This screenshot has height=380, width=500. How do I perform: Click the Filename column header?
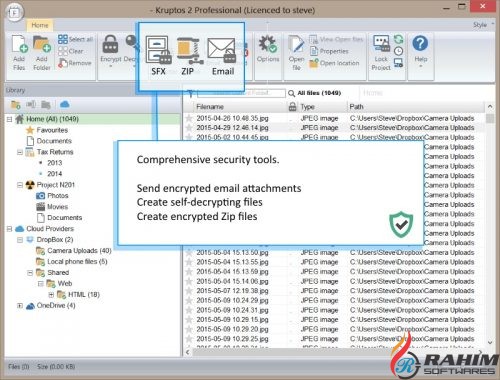[x=240, y=107]
